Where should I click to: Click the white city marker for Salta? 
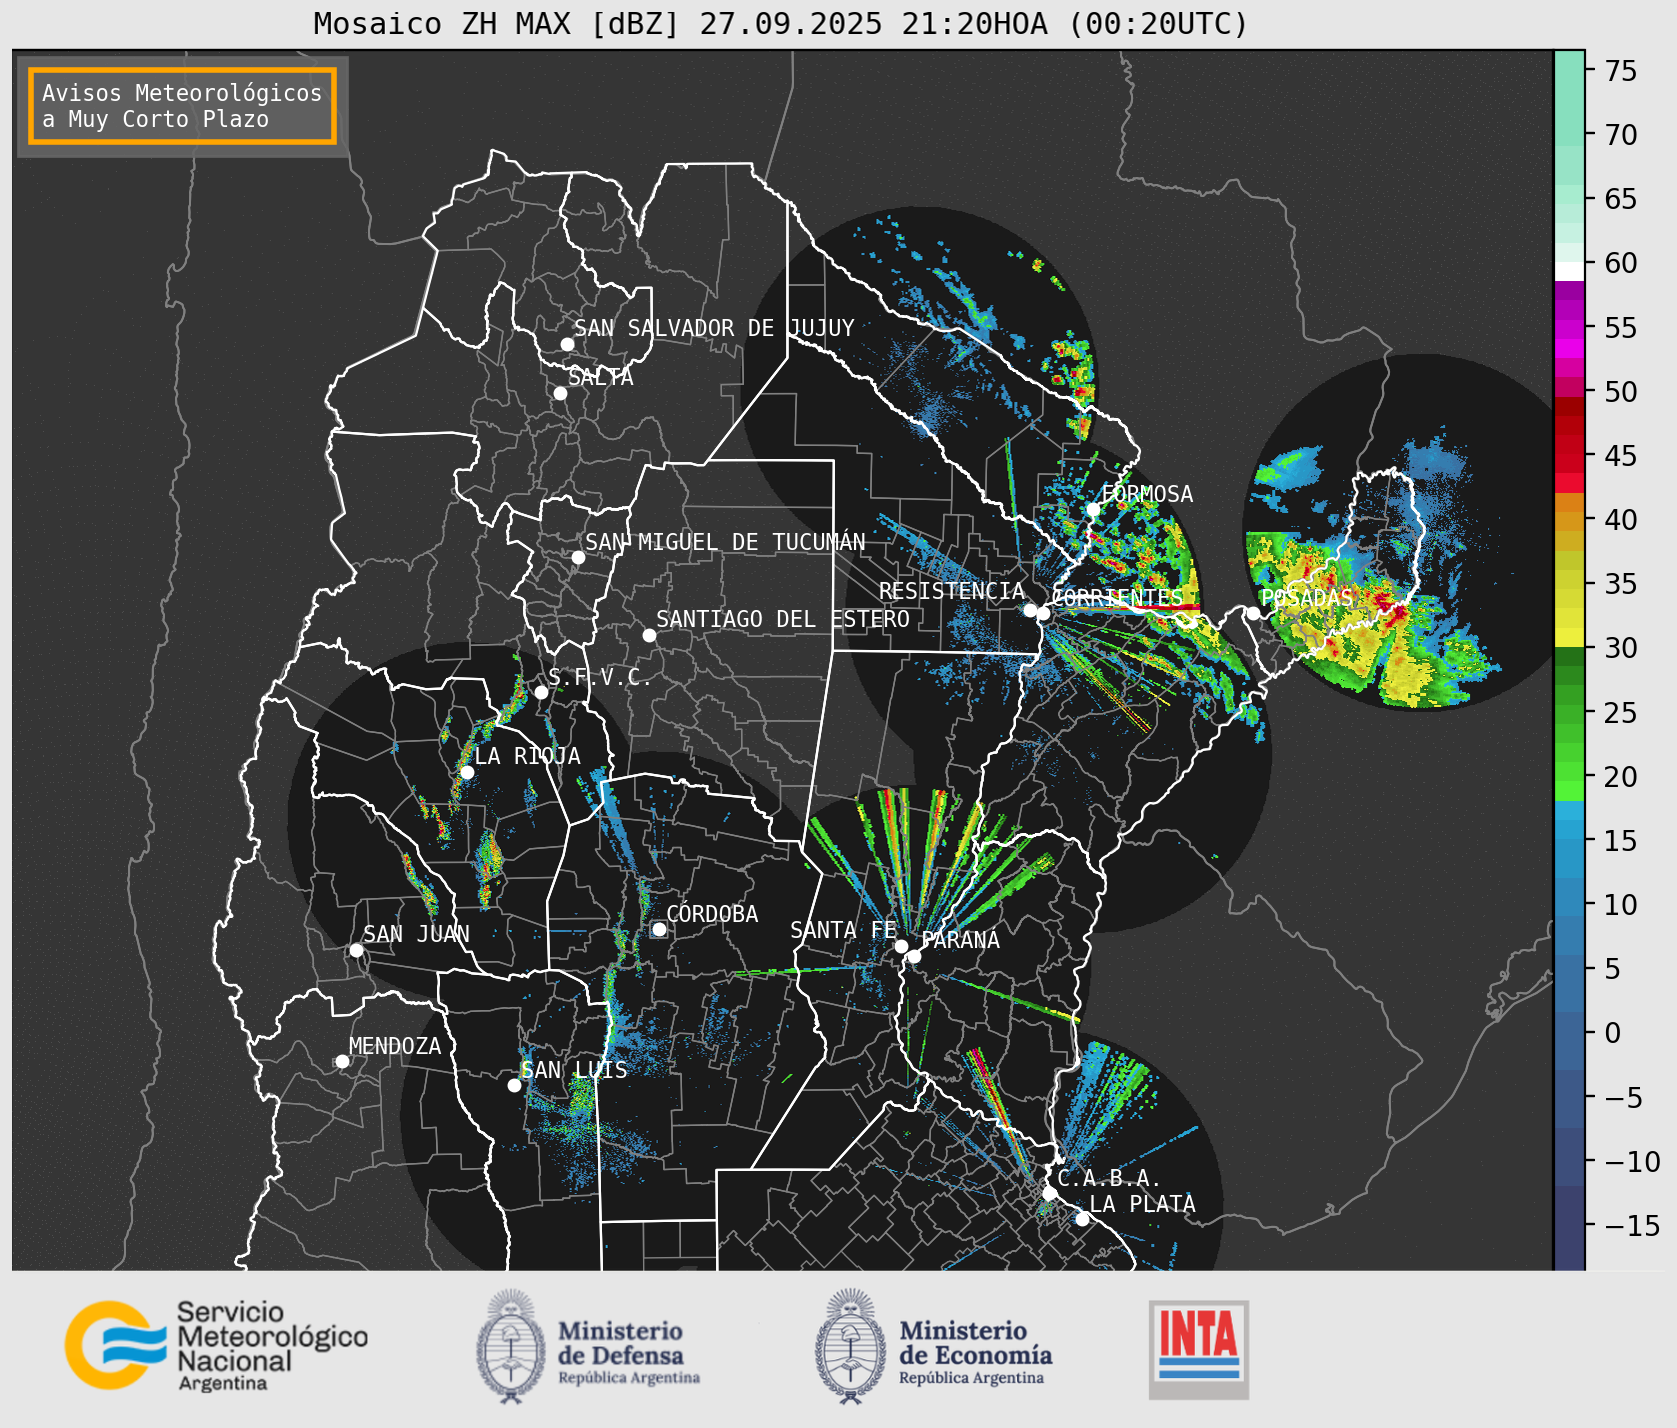[561, 393]
